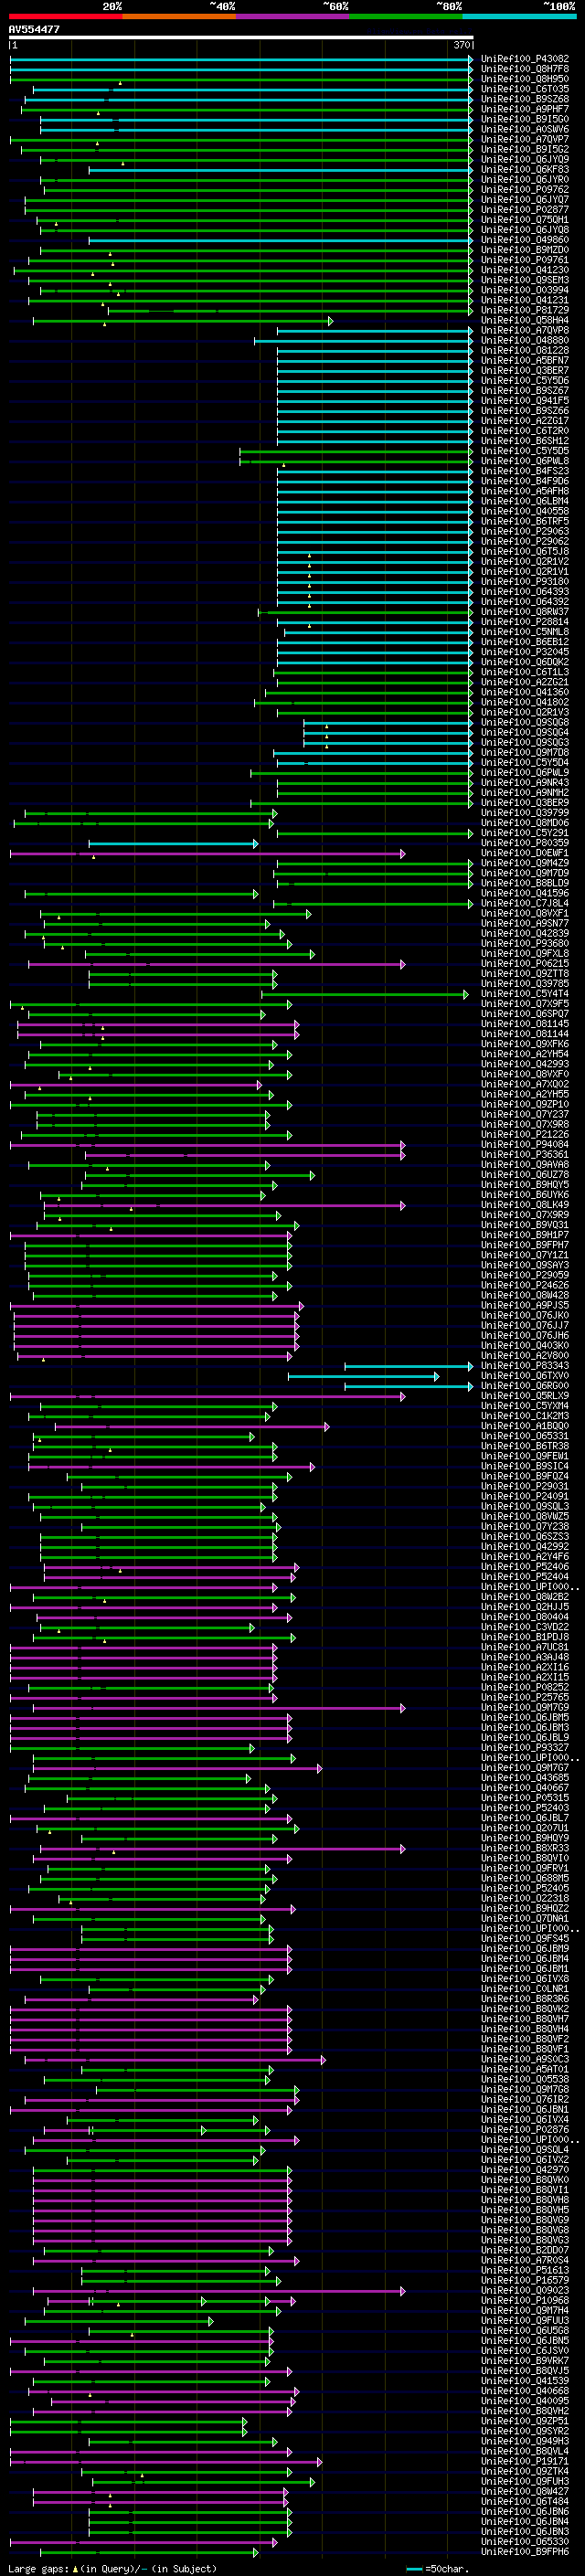585x2576 pixels.
Task: Open the UniRef100_P08252 label
Action: click(525, 1687)
